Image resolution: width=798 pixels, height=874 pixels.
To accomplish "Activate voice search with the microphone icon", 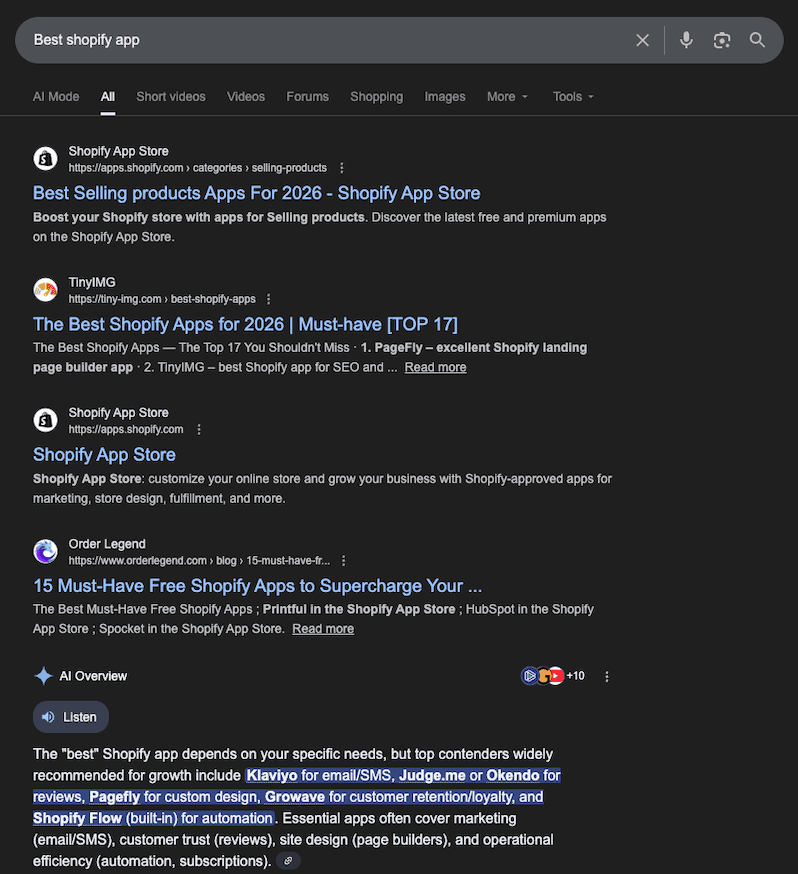I will click(686, 40).
